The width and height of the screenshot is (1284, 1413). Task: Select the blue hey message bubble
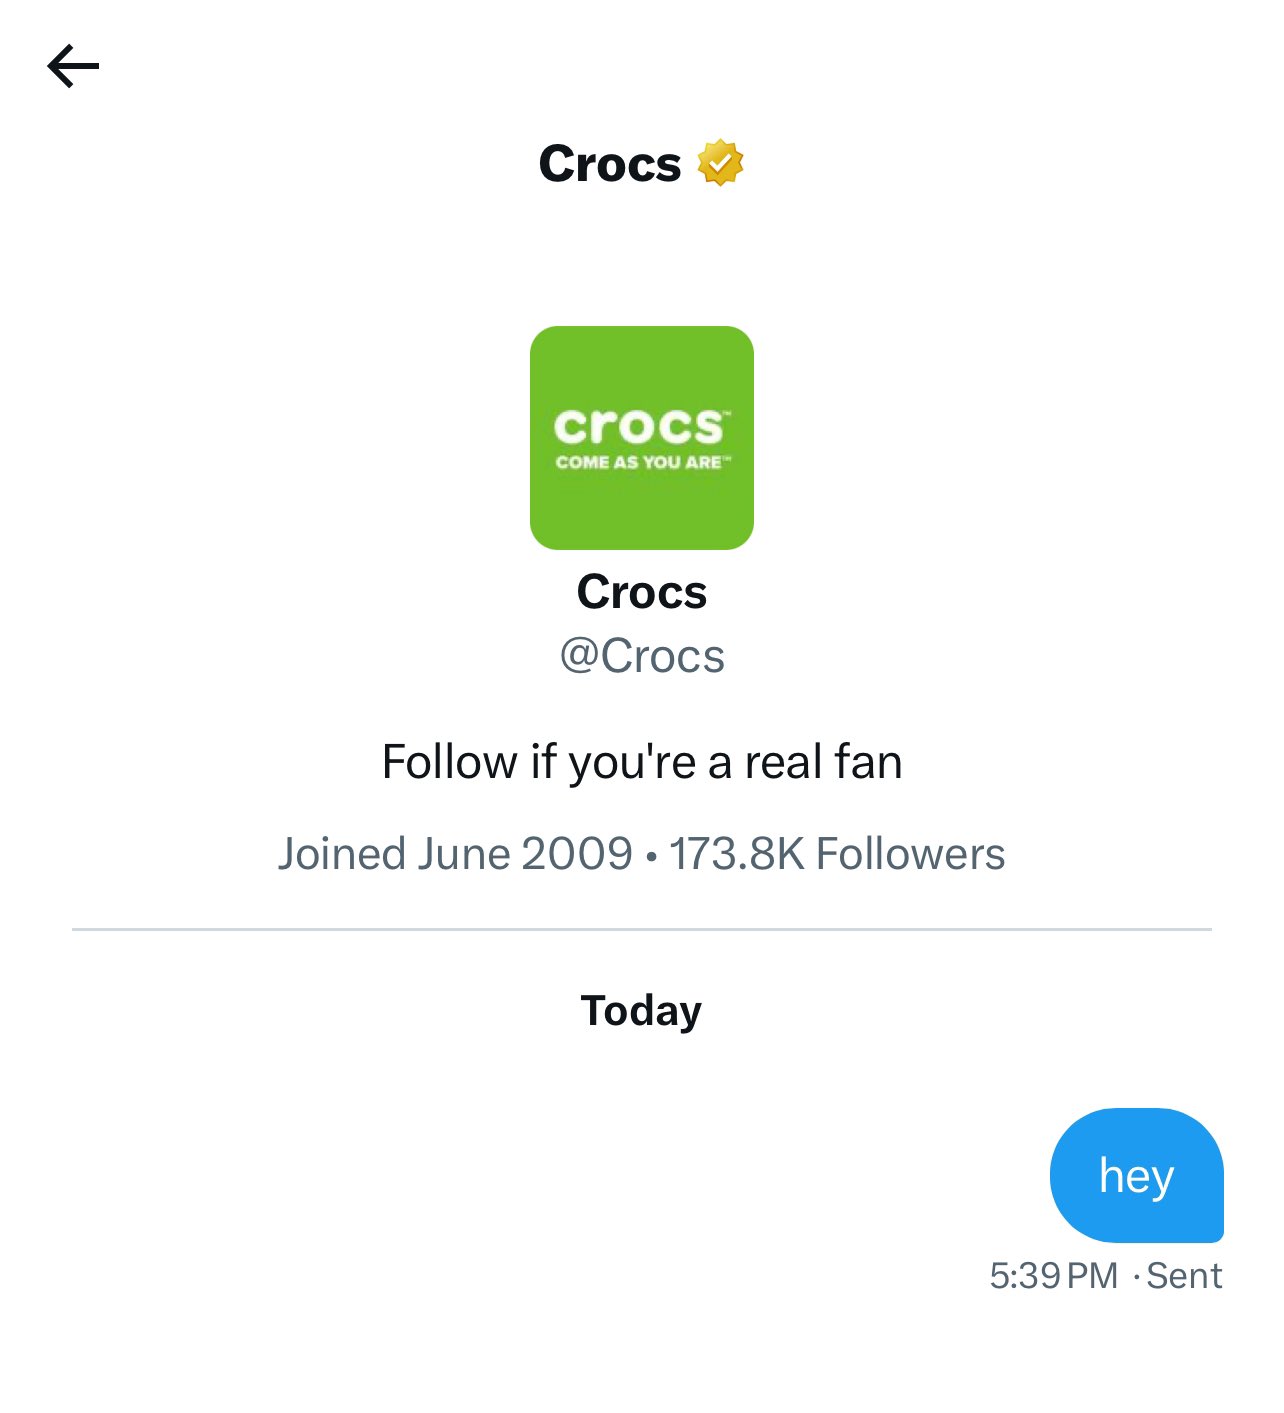pos(1137,1175)
